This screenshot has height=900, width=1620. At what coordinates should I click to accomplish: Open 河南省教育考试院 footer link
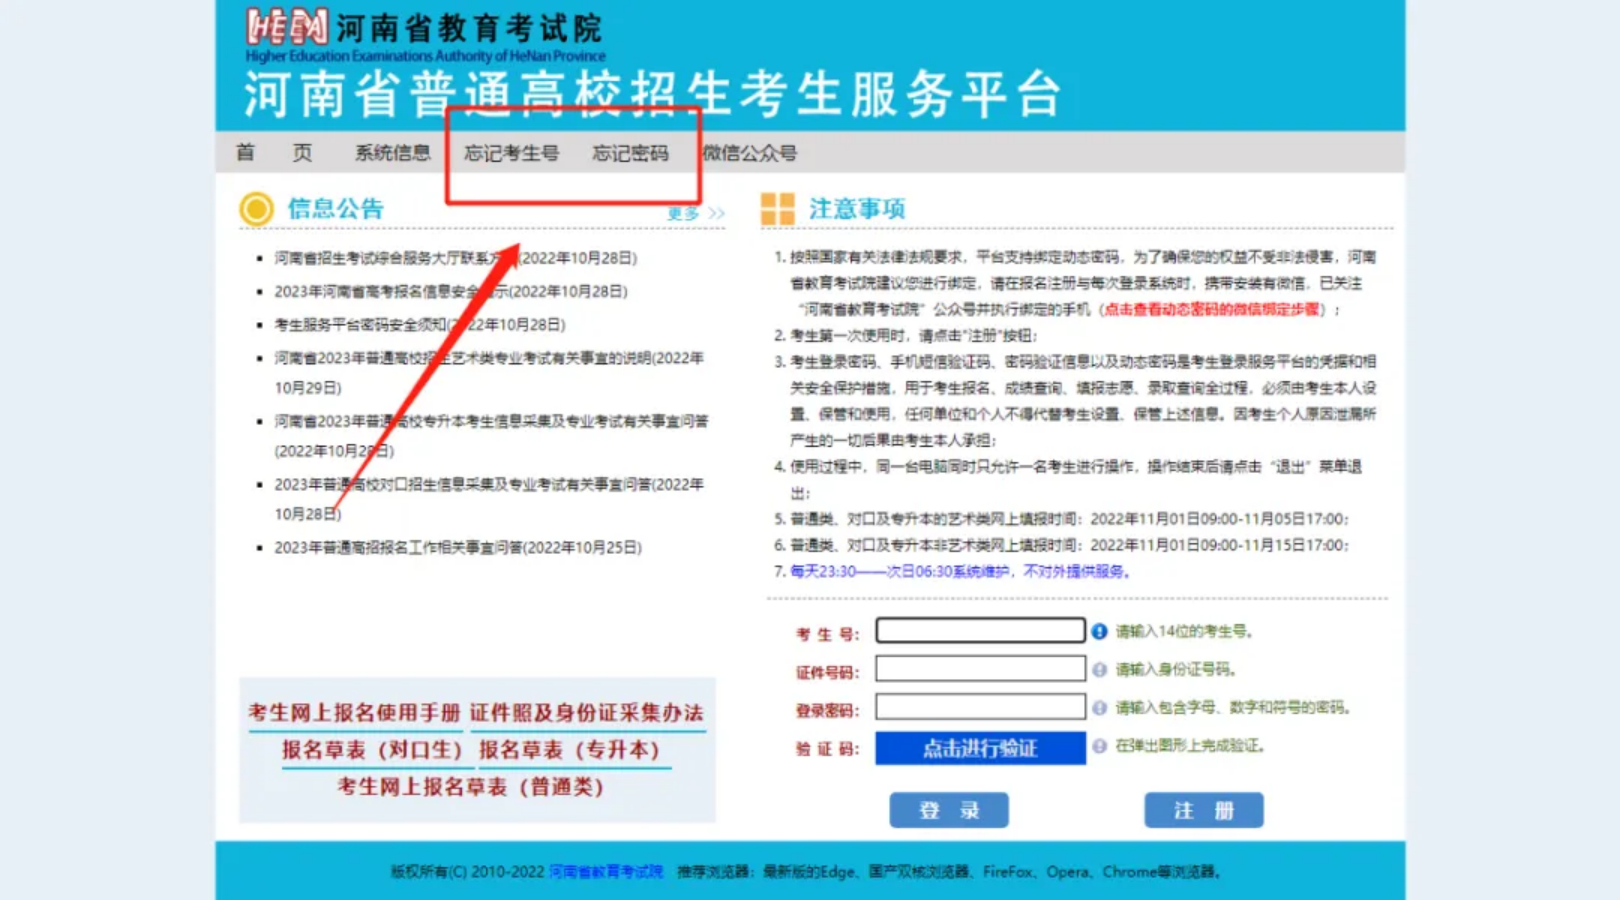606,871
